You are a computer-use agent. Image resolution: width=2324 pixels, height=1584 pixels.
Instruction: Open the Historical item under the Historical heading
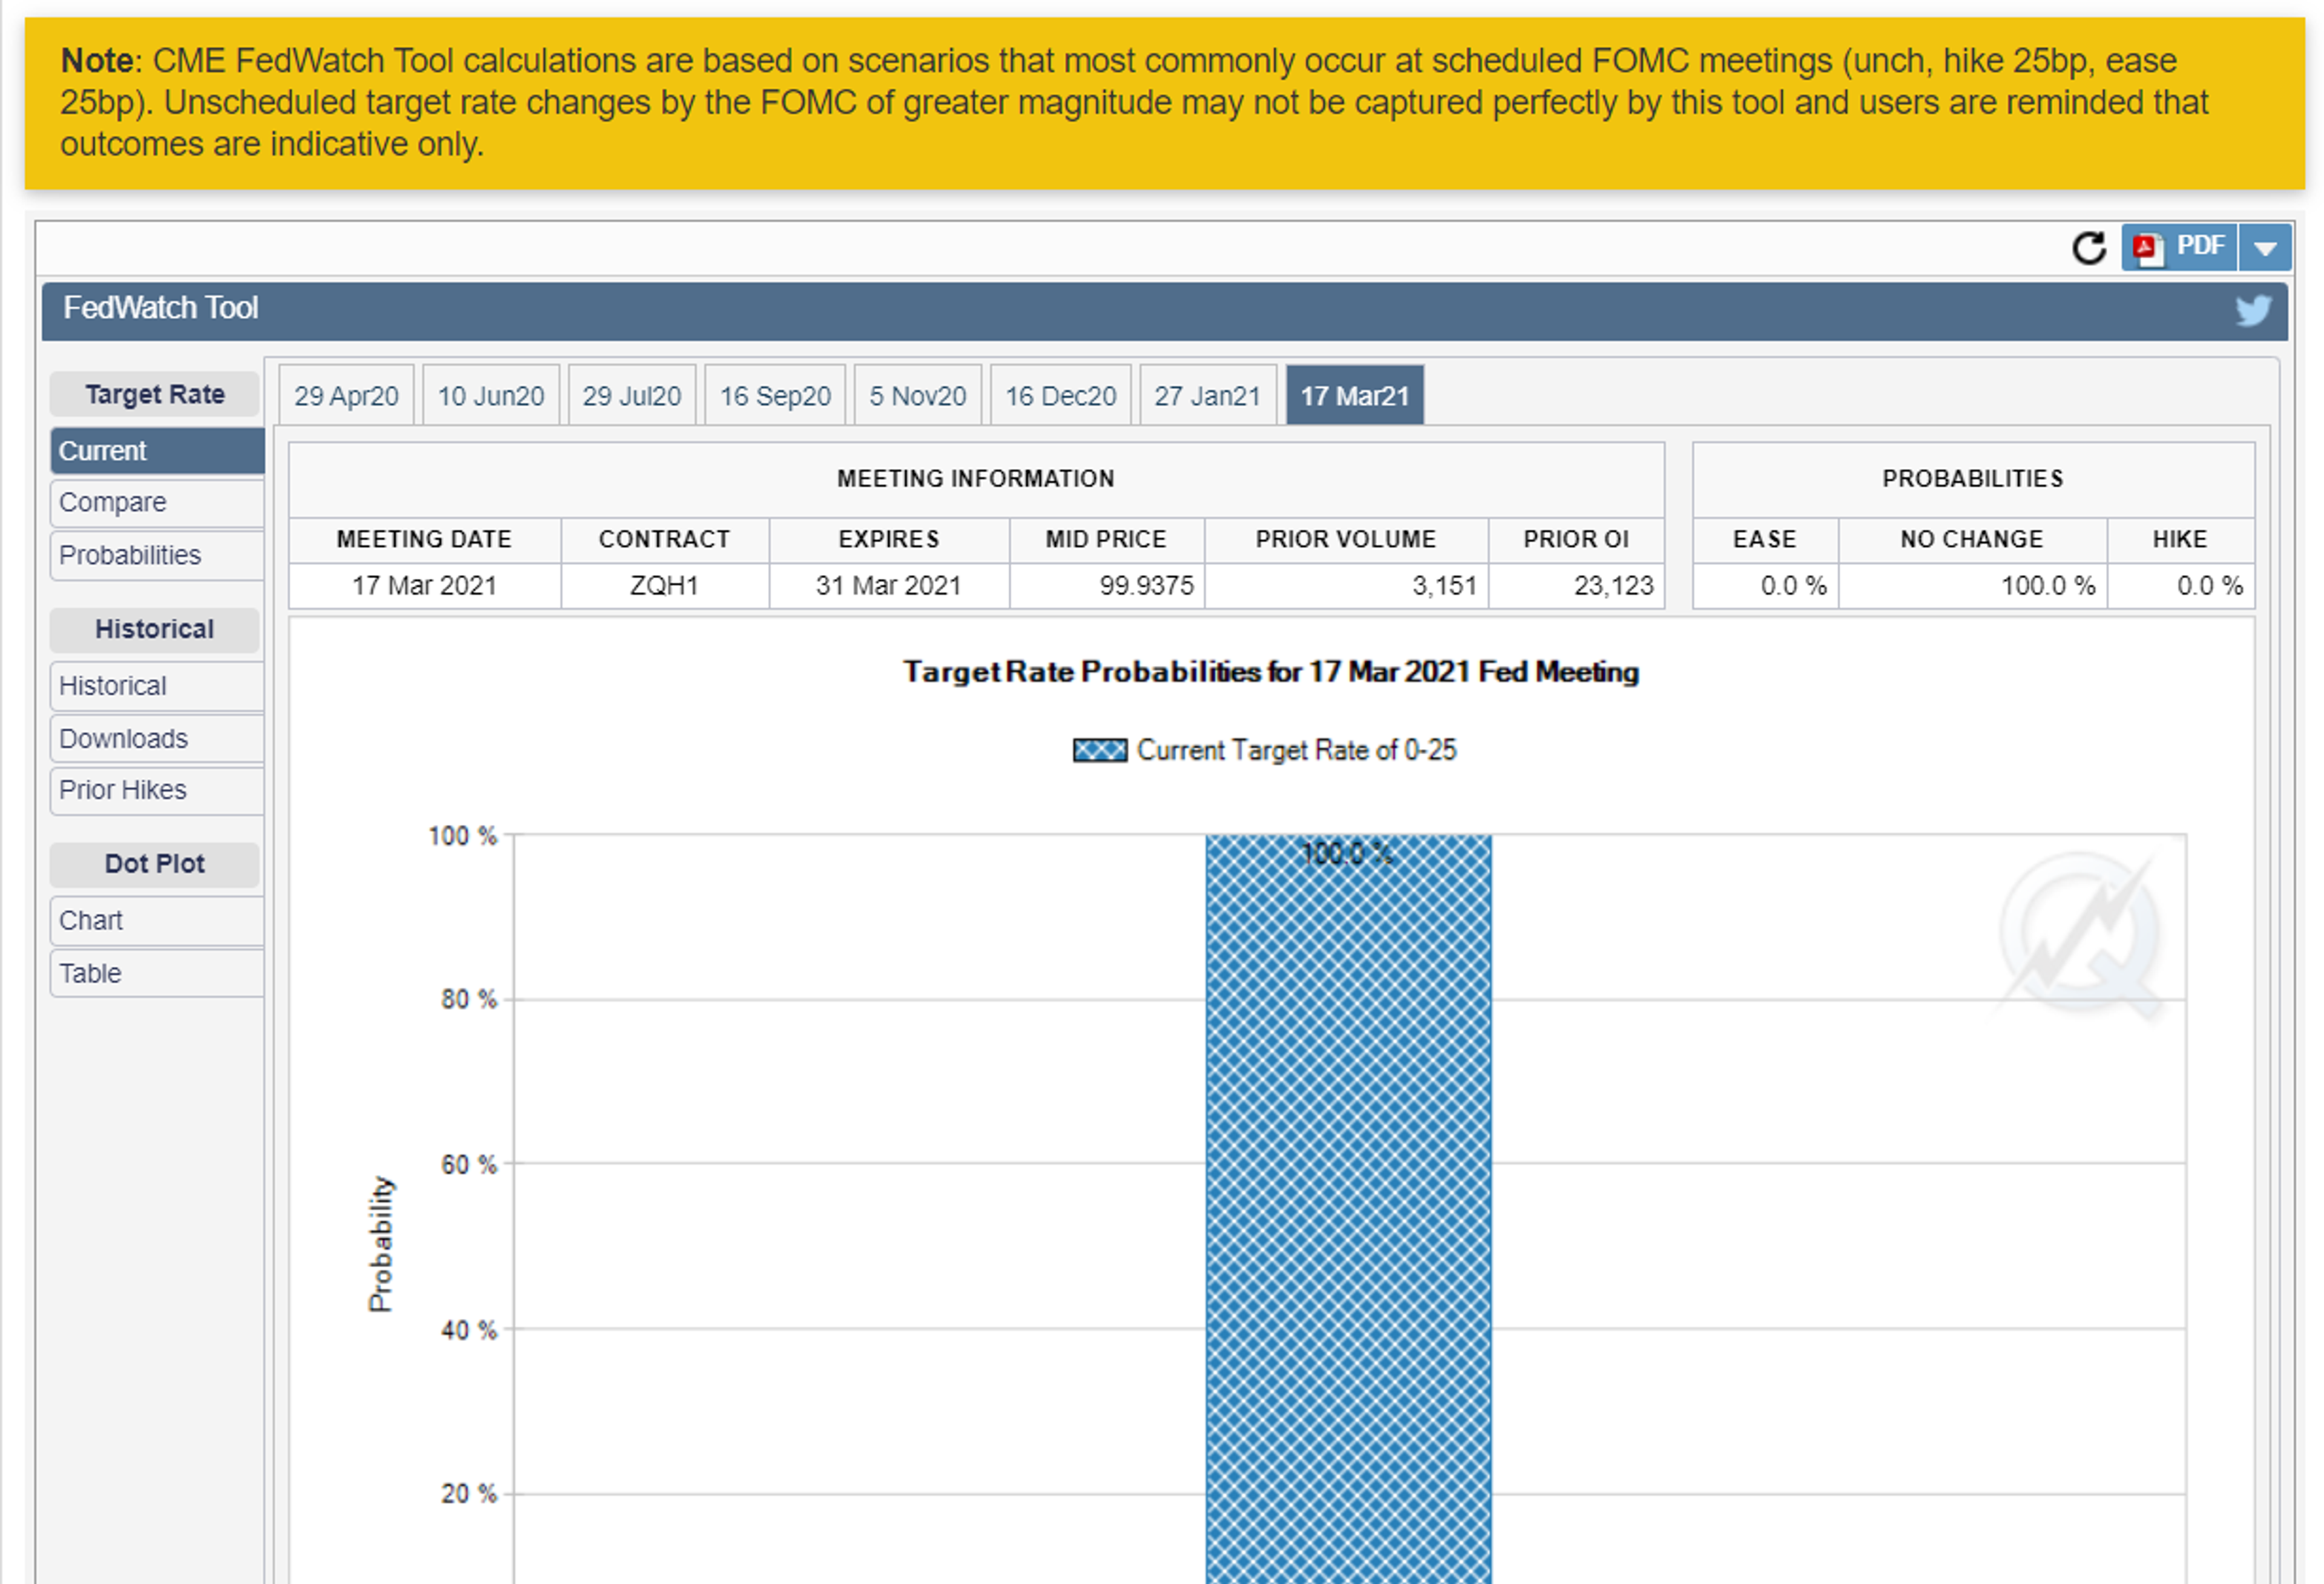tap(157, 686)
